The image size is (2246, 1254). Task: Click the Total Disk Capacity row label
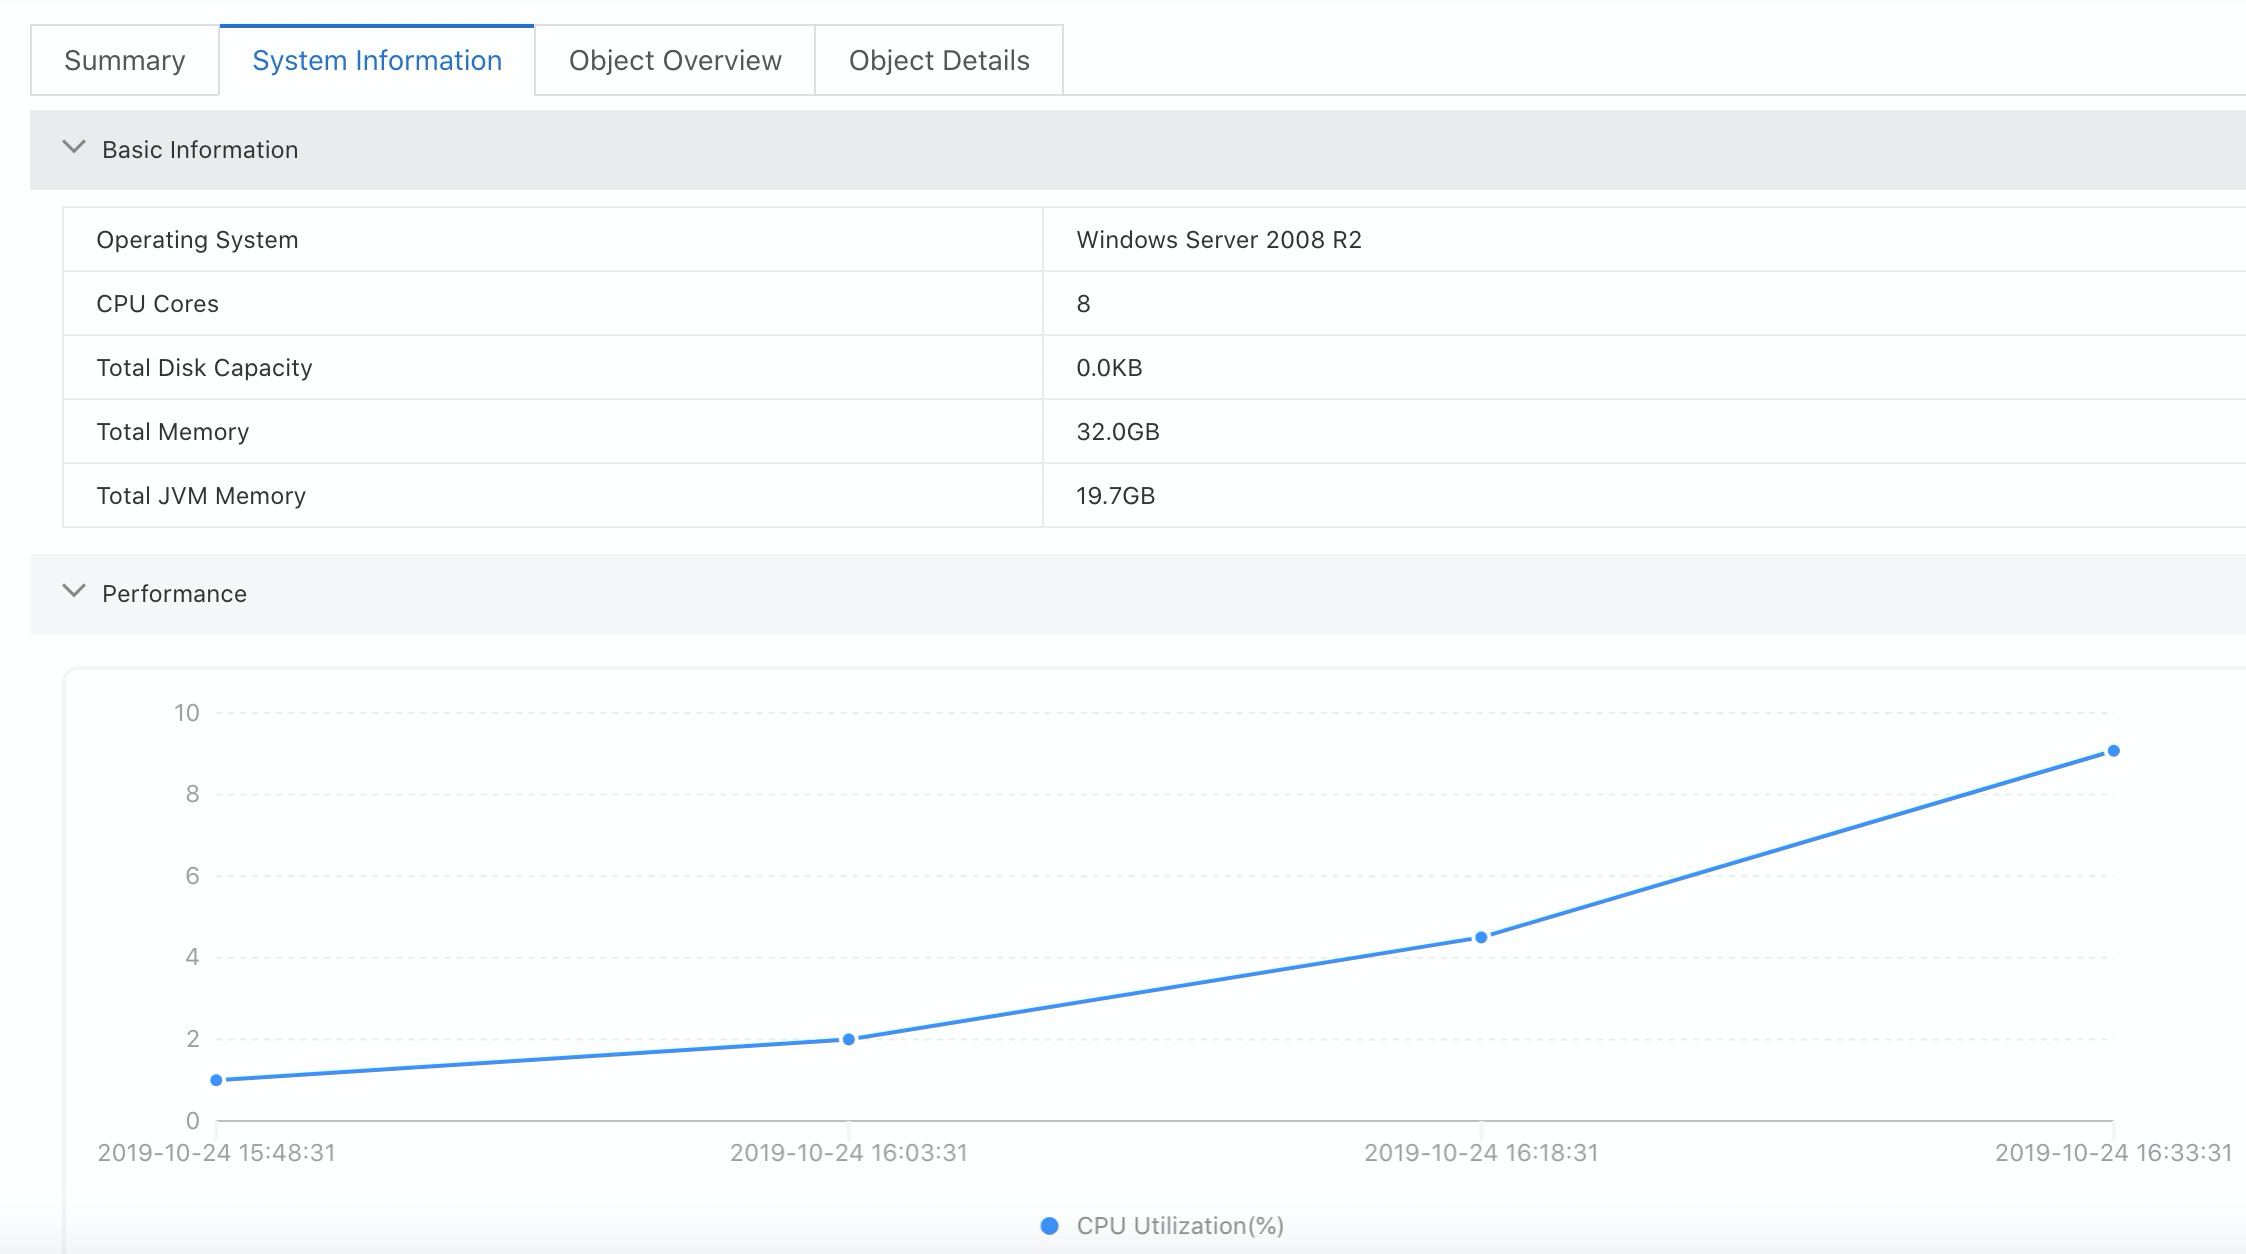(204, 368)
